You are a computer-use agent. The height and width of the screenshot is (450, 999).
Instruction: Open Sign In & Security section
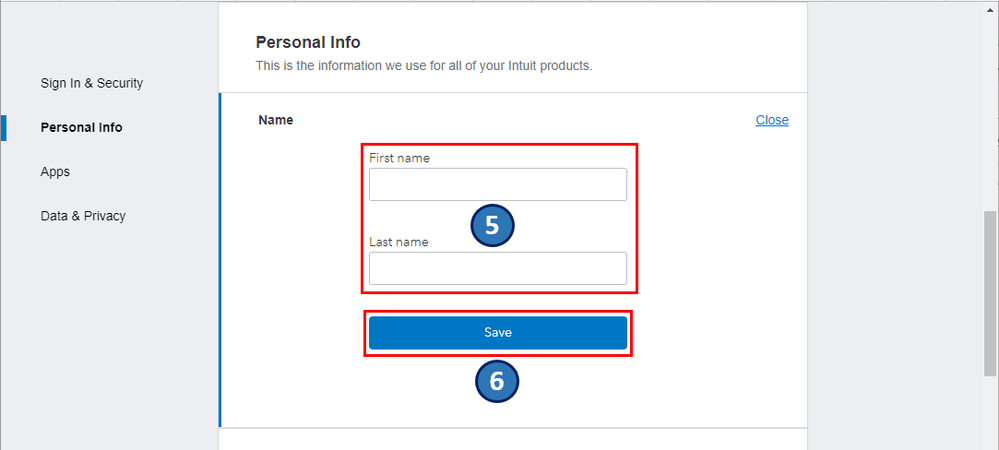coord(91,83)
